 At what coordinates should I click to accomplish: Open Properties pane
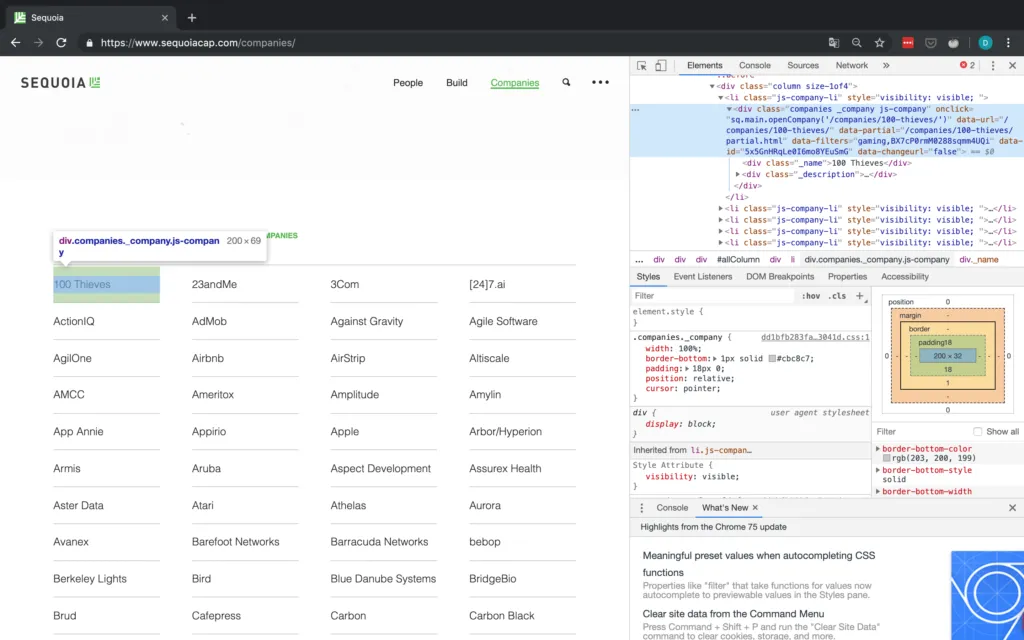click(x=847, y=276)
